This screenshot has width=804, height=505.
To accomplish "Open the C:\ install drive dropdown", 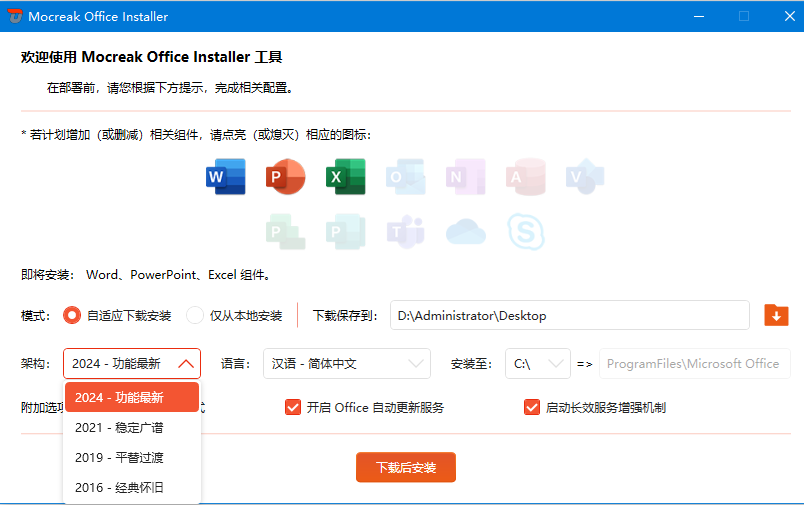I will (x=537, y=363).
